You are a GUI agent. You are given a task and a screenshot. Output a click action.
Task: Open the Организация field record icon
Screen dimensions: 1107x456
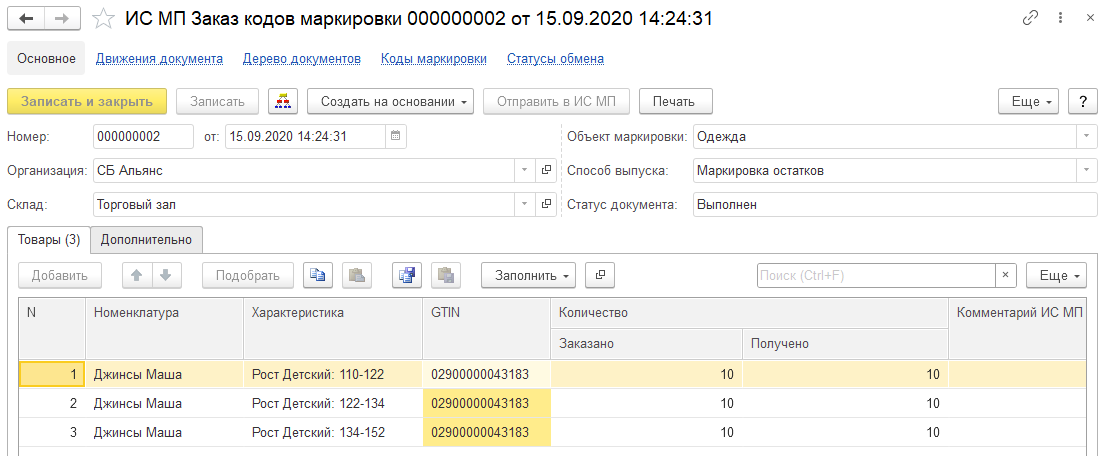click(x=546, y=171)
